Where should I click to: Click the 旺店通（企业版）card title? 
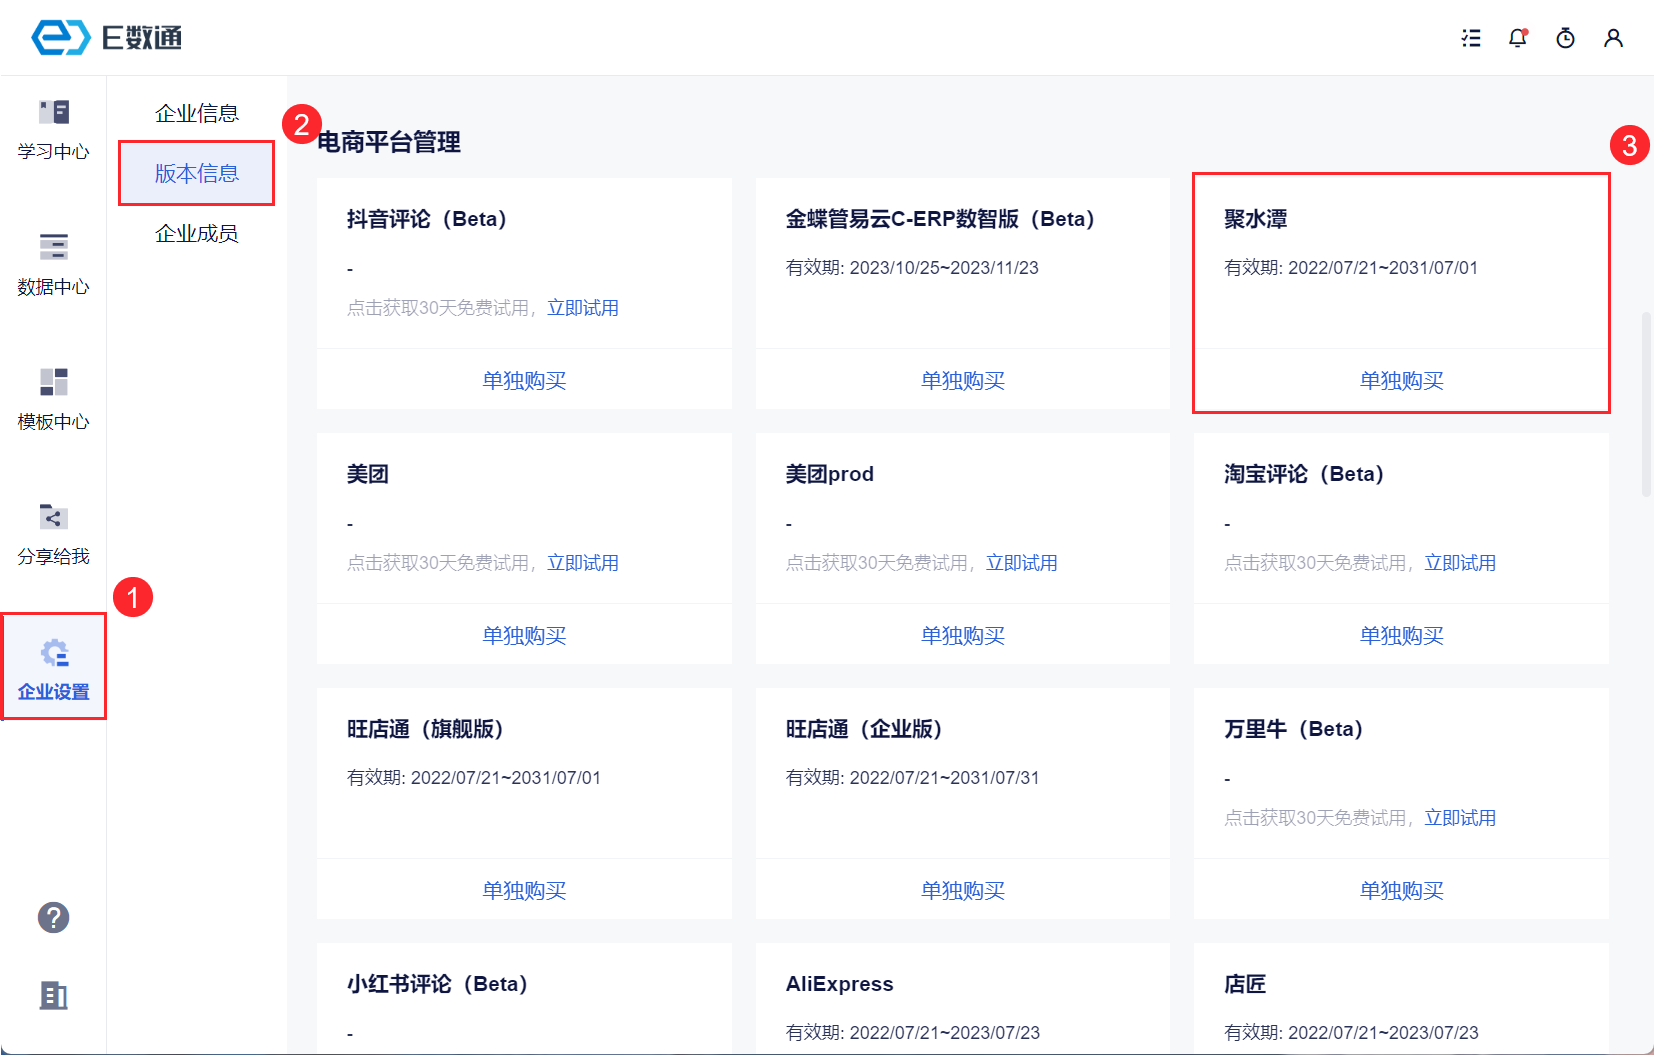pos(864,729)
